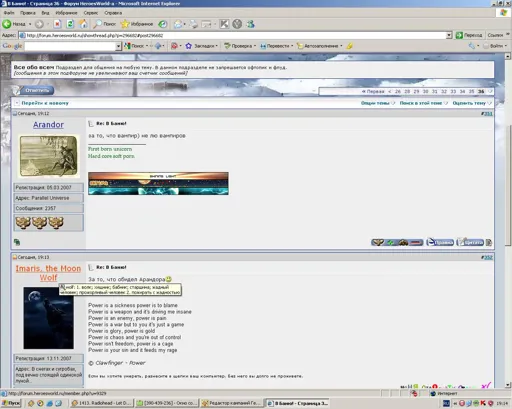Viewport: 512px width, 409px height.
Task: Open Поиск в этой теме dropdown
Action: point(423,103)
